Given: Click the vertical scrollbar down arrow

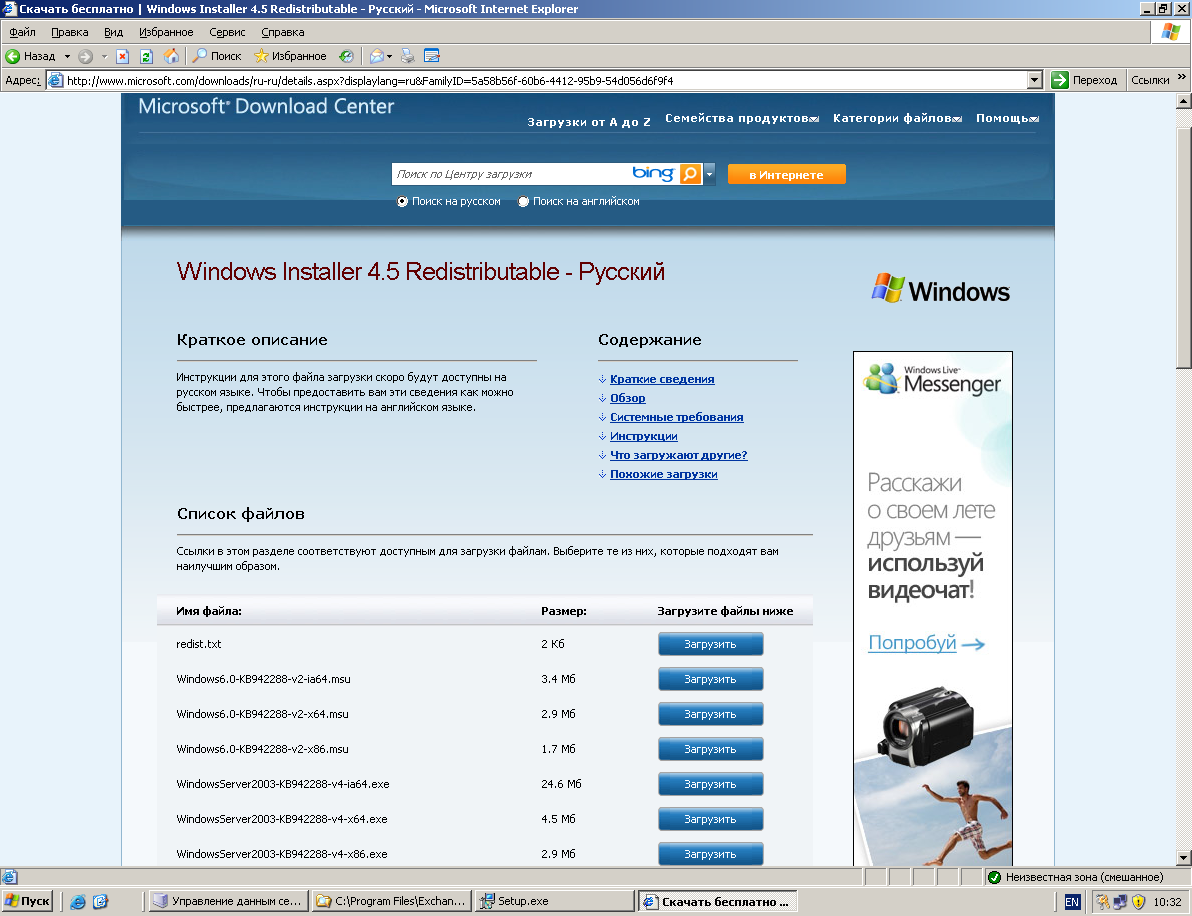Looking at the screenshot, I should [x=1183, y=857].
